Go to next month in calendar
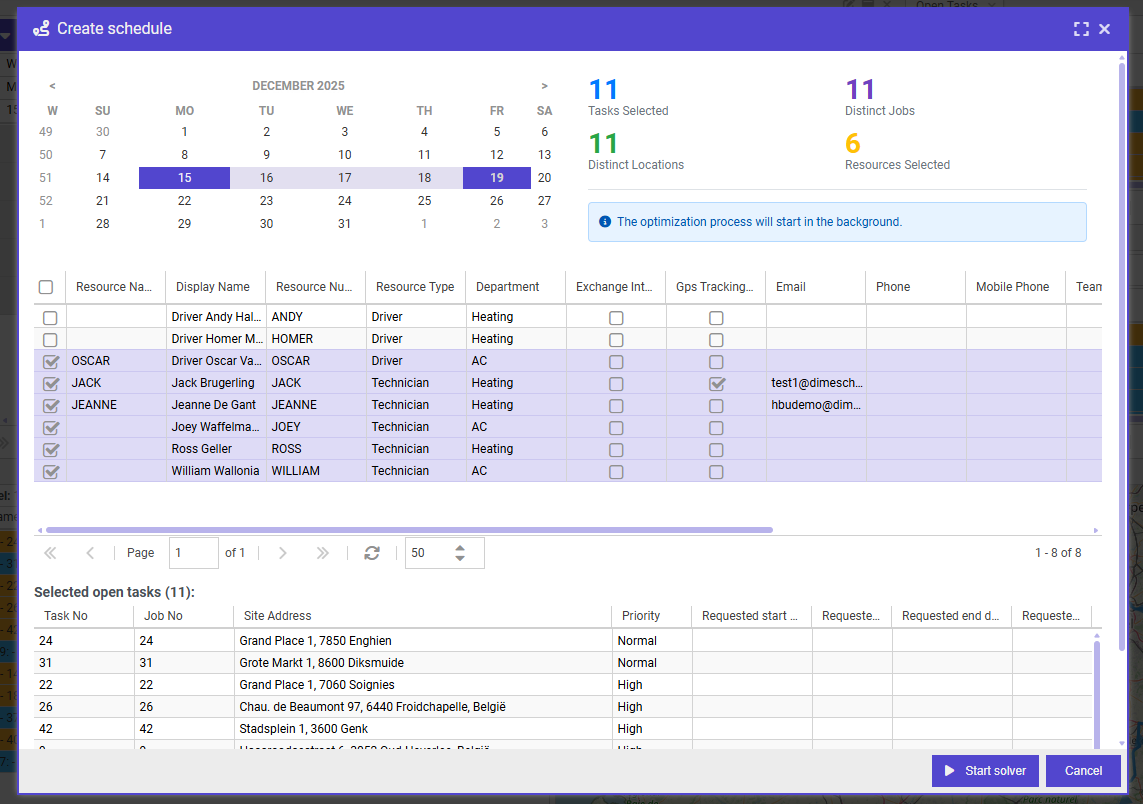The height and width of the screenshot is (804, 1143). (x=544, y=86)
